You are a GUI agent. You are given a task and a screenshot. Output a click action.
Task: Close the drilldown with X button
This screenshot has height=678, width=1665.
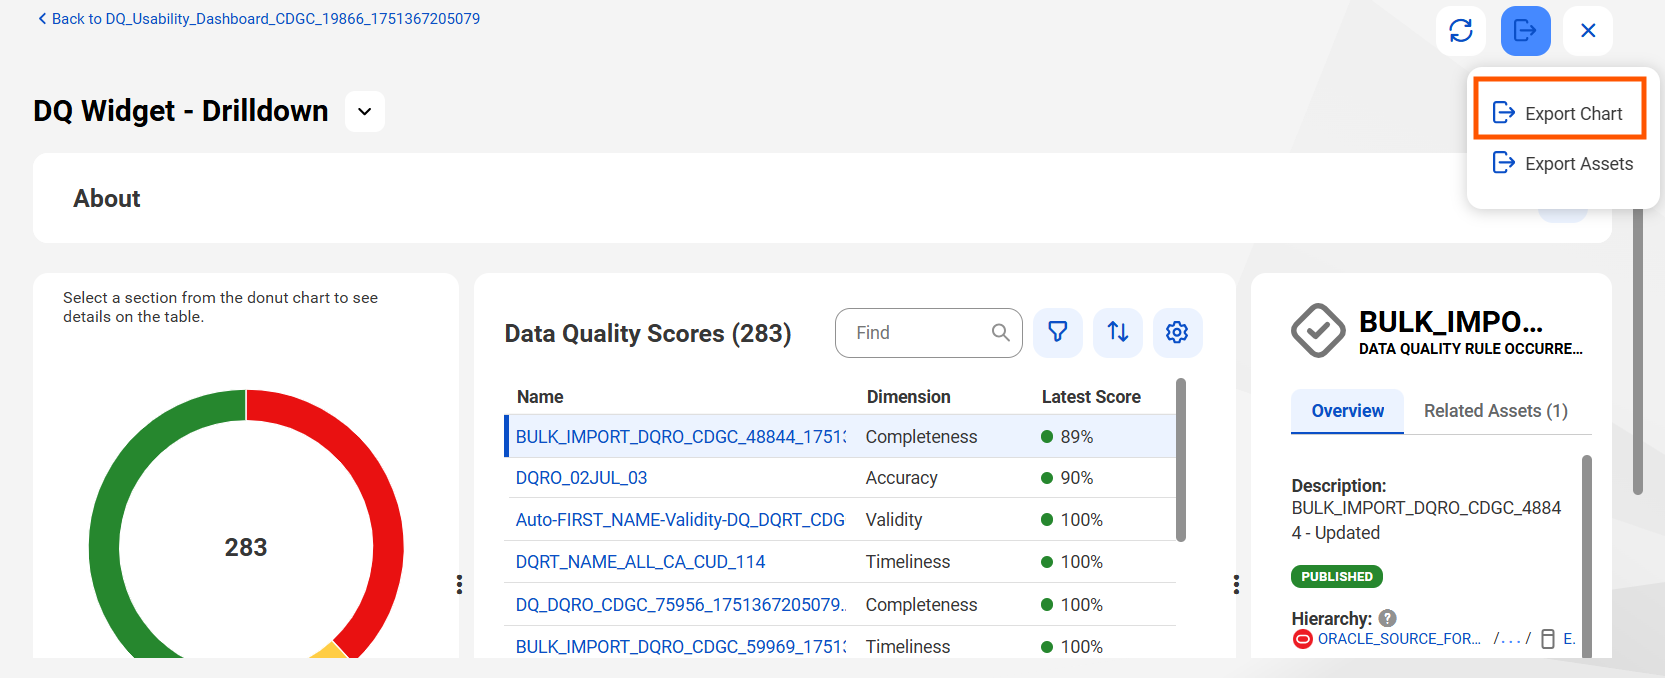tap(1588, 31)
